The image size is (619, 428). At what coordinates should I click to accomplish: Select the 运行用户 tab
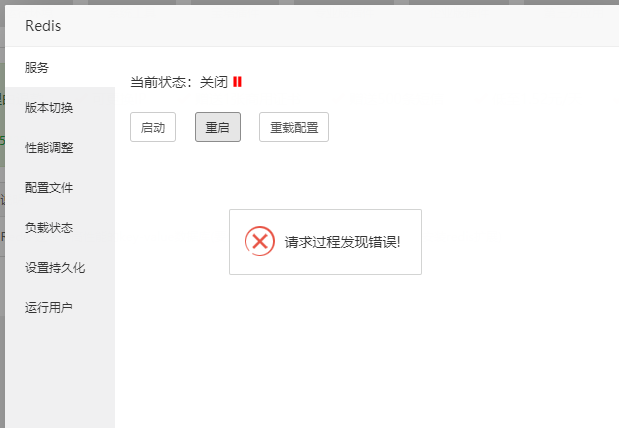click(x=60, y=308)
